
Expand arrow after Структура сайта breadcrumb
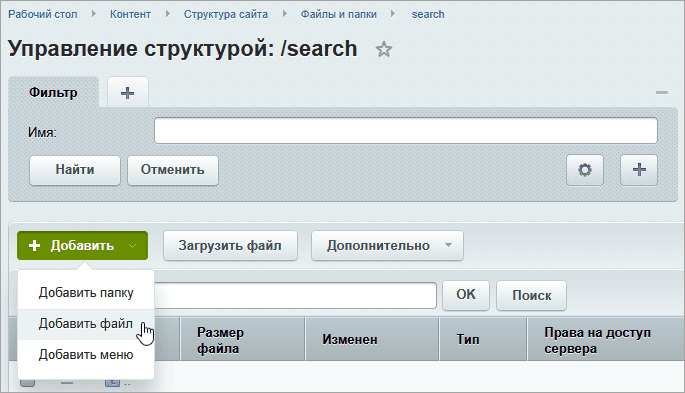coord(284,14)
